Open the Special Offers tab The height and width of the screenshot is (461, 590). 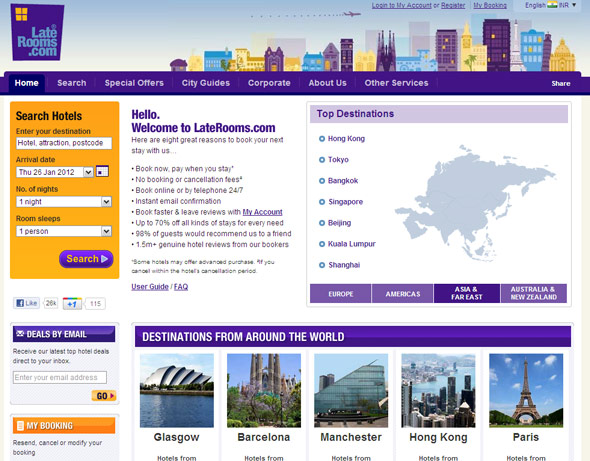coord(134,83)
